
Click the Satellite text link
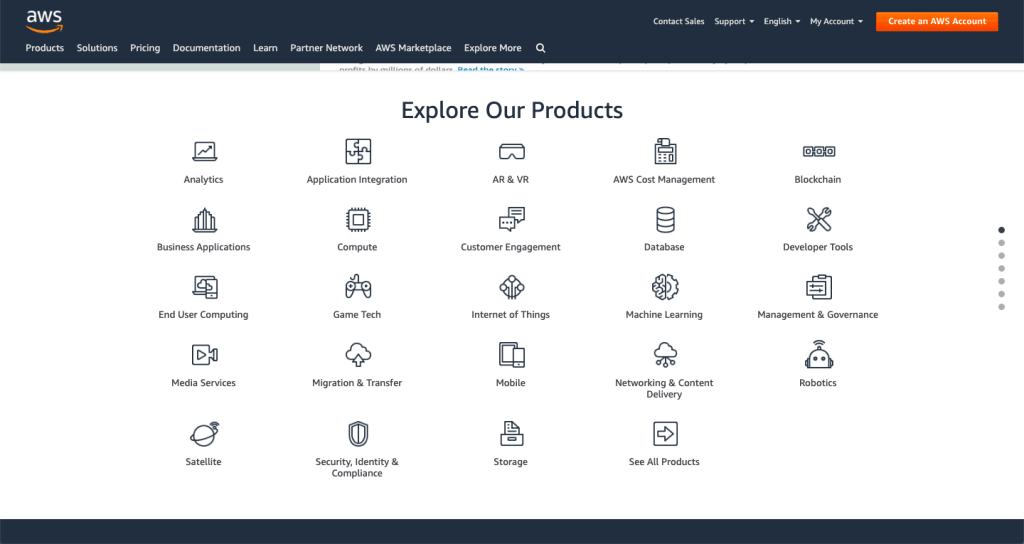pos(203,462)
